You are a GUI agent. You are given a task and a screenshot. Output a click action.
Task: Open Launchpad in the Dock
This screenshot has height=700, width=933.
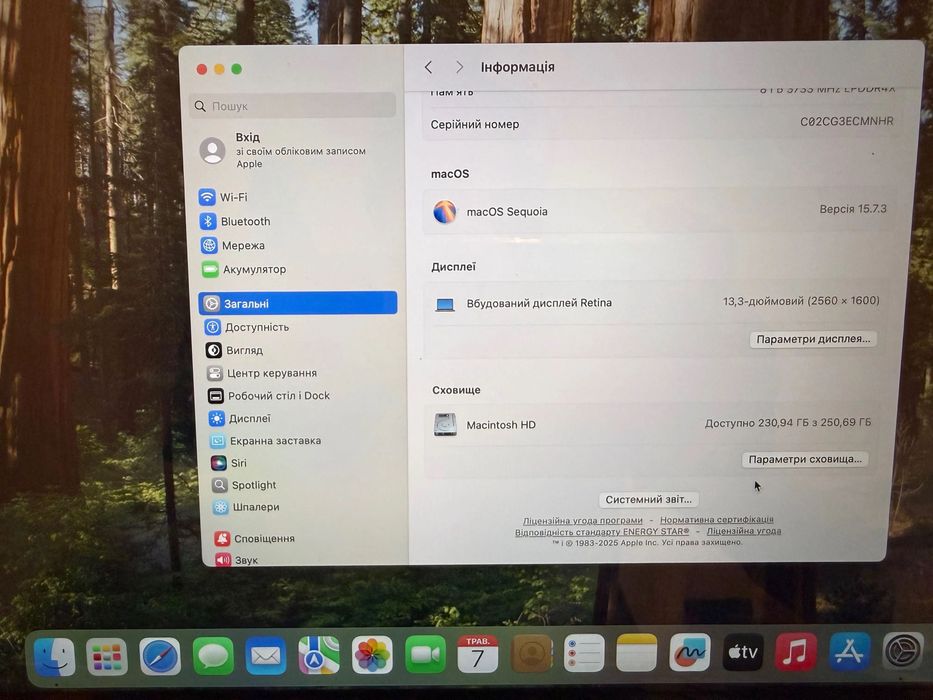(107, 656)
